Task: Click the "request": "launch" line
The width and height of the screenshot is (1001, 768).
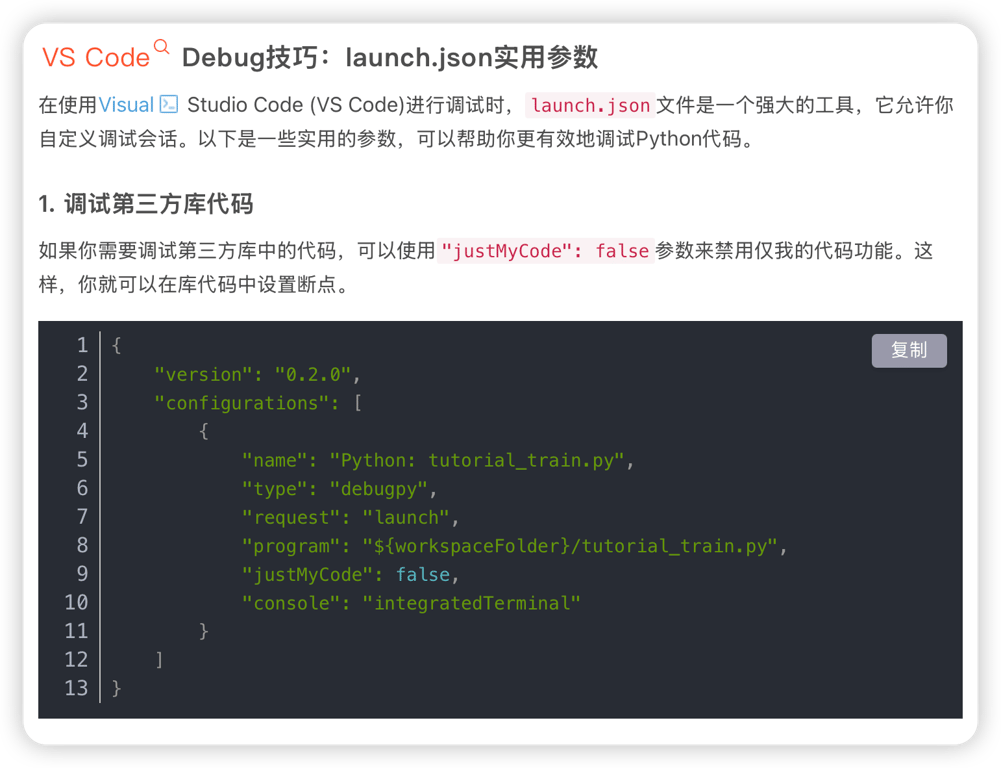Action: coord(350,517)
